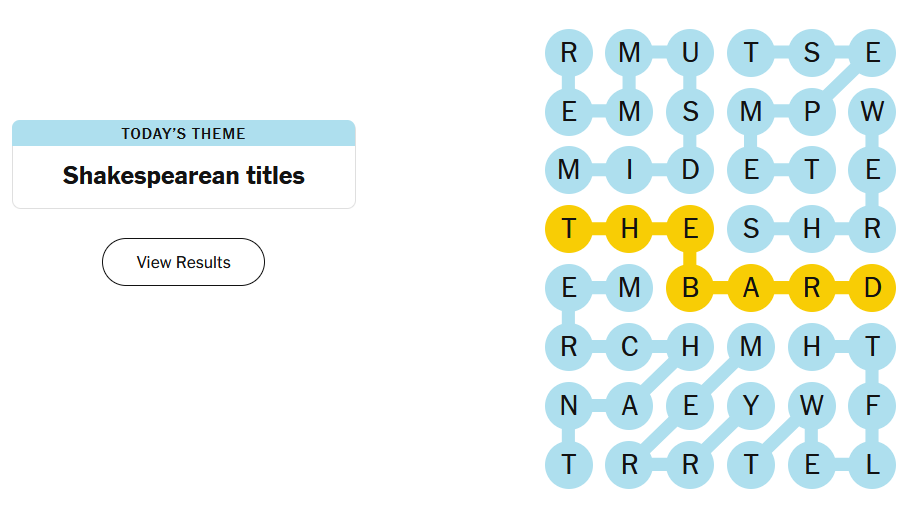
Task: Select the letter U in the top row
Action: [x=690, y=53]
